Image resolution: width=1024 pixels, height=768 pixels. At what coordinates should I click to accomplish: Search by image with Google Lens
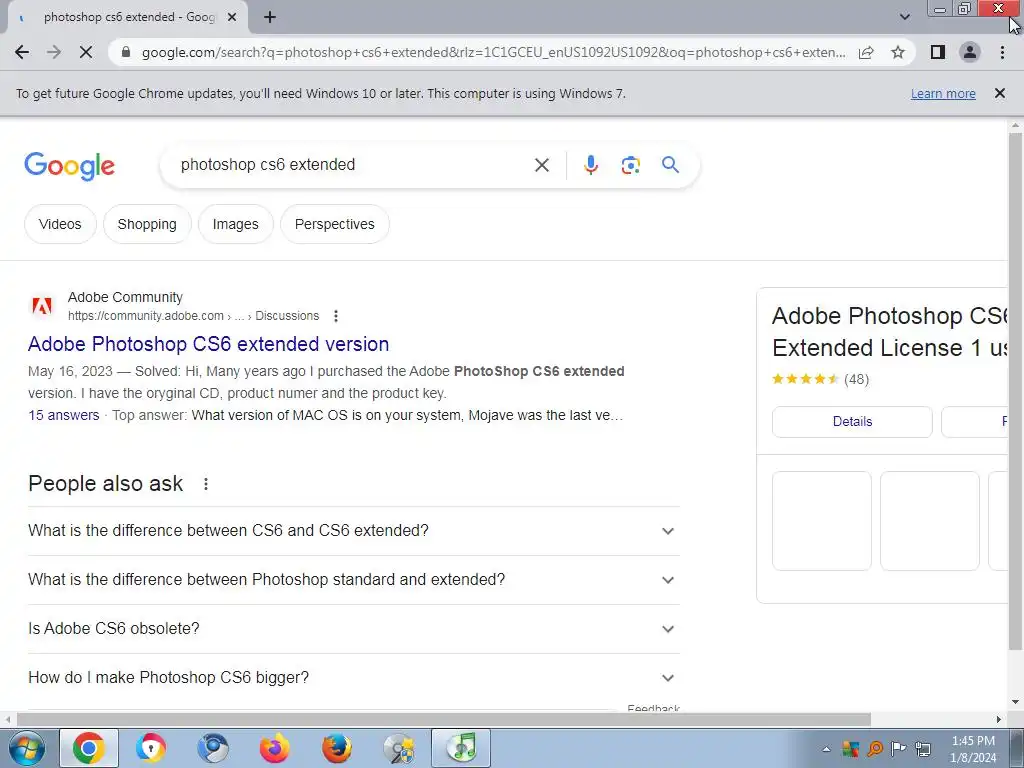630,165
